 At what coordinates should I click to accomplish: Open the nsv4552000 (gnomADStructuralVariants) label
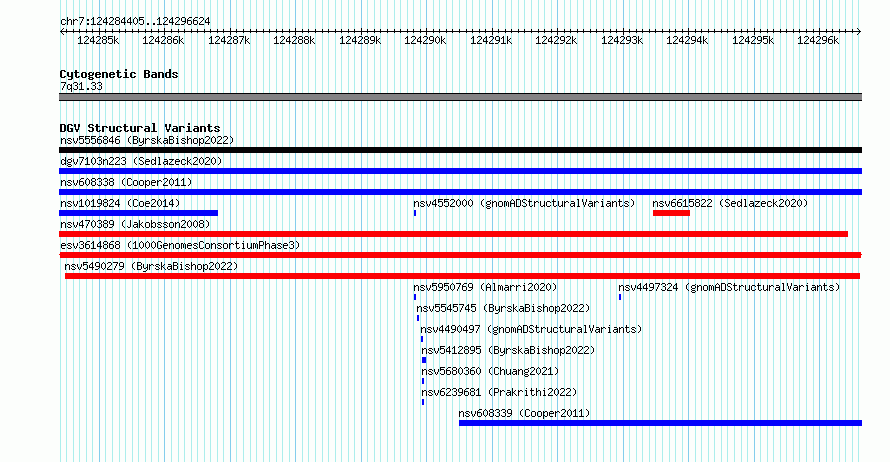[524, 203]
